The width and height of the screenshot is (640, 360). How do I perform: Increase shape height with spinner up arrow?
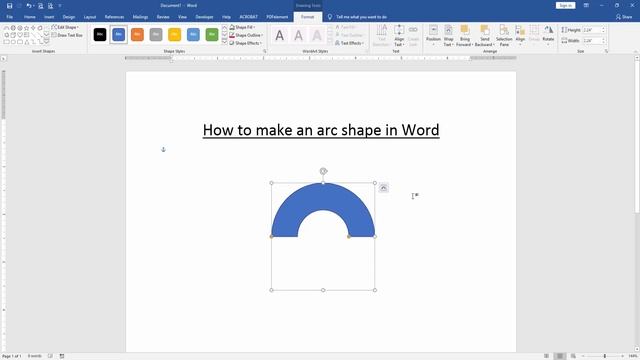tap(603, 29)
